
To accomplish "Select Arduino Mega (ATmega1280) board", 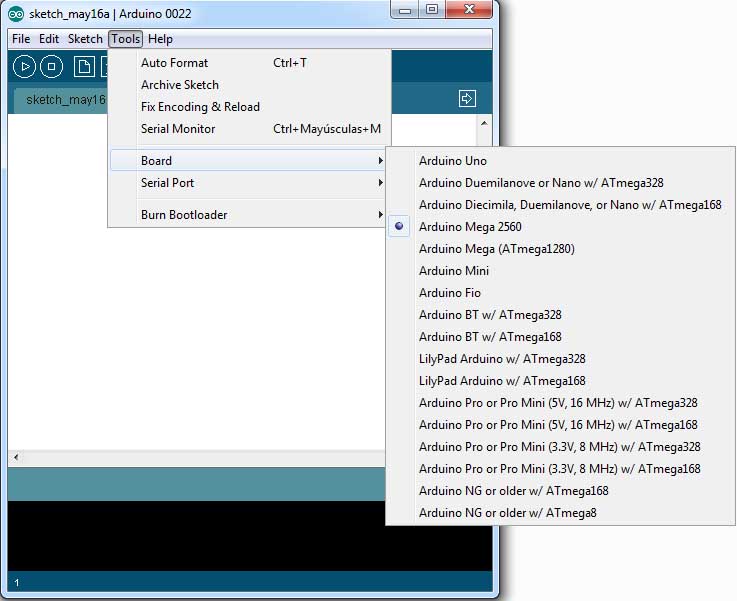I will coord(561,249).
